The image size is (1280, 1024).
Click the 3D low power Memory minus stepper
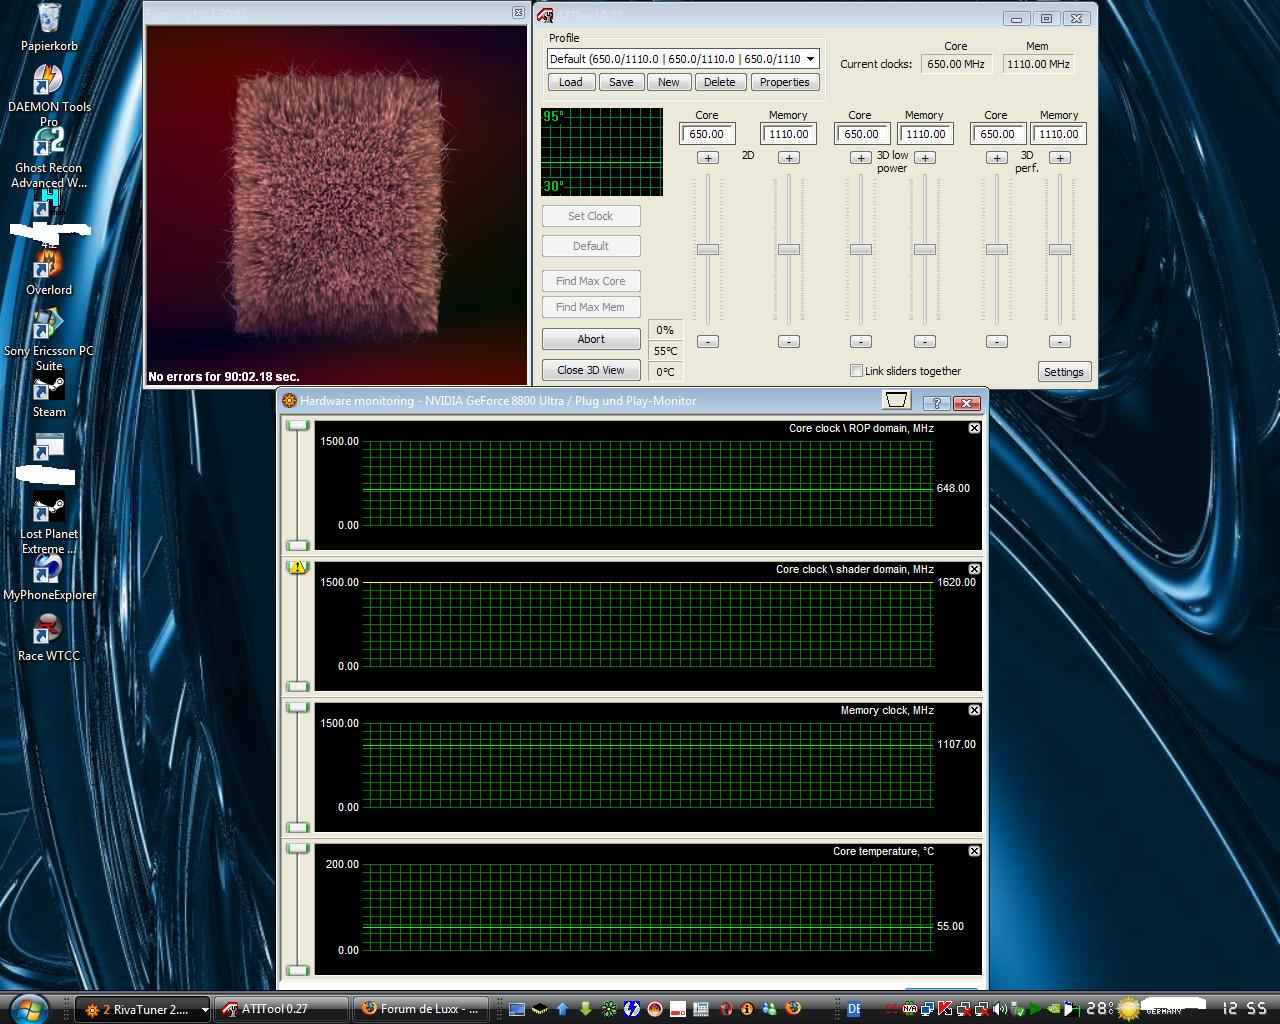pos(925,342)
